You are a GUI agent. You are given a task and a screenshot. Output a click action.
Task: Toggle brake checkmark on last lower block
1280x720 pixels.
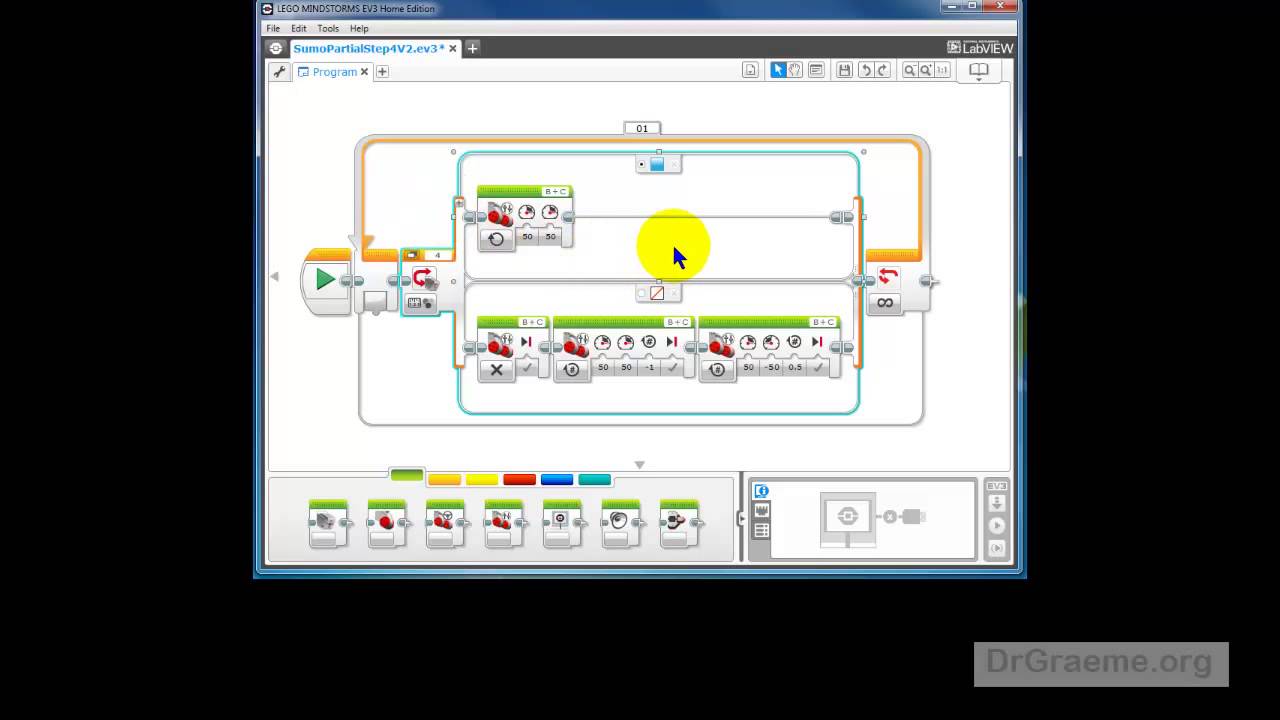pos(817,367)
